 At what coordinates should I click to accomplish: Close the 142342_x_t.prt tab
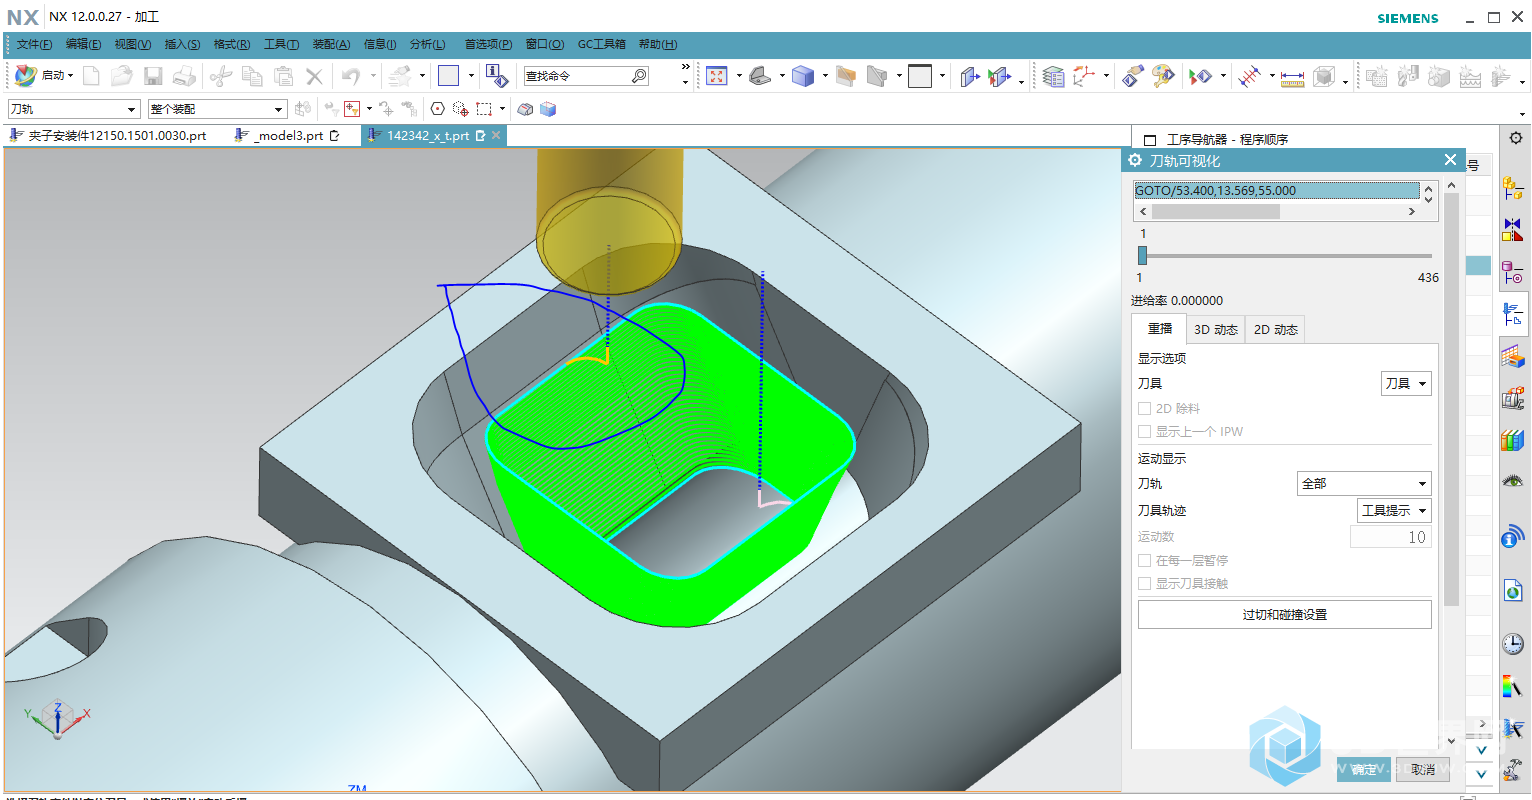pos(496,135)
